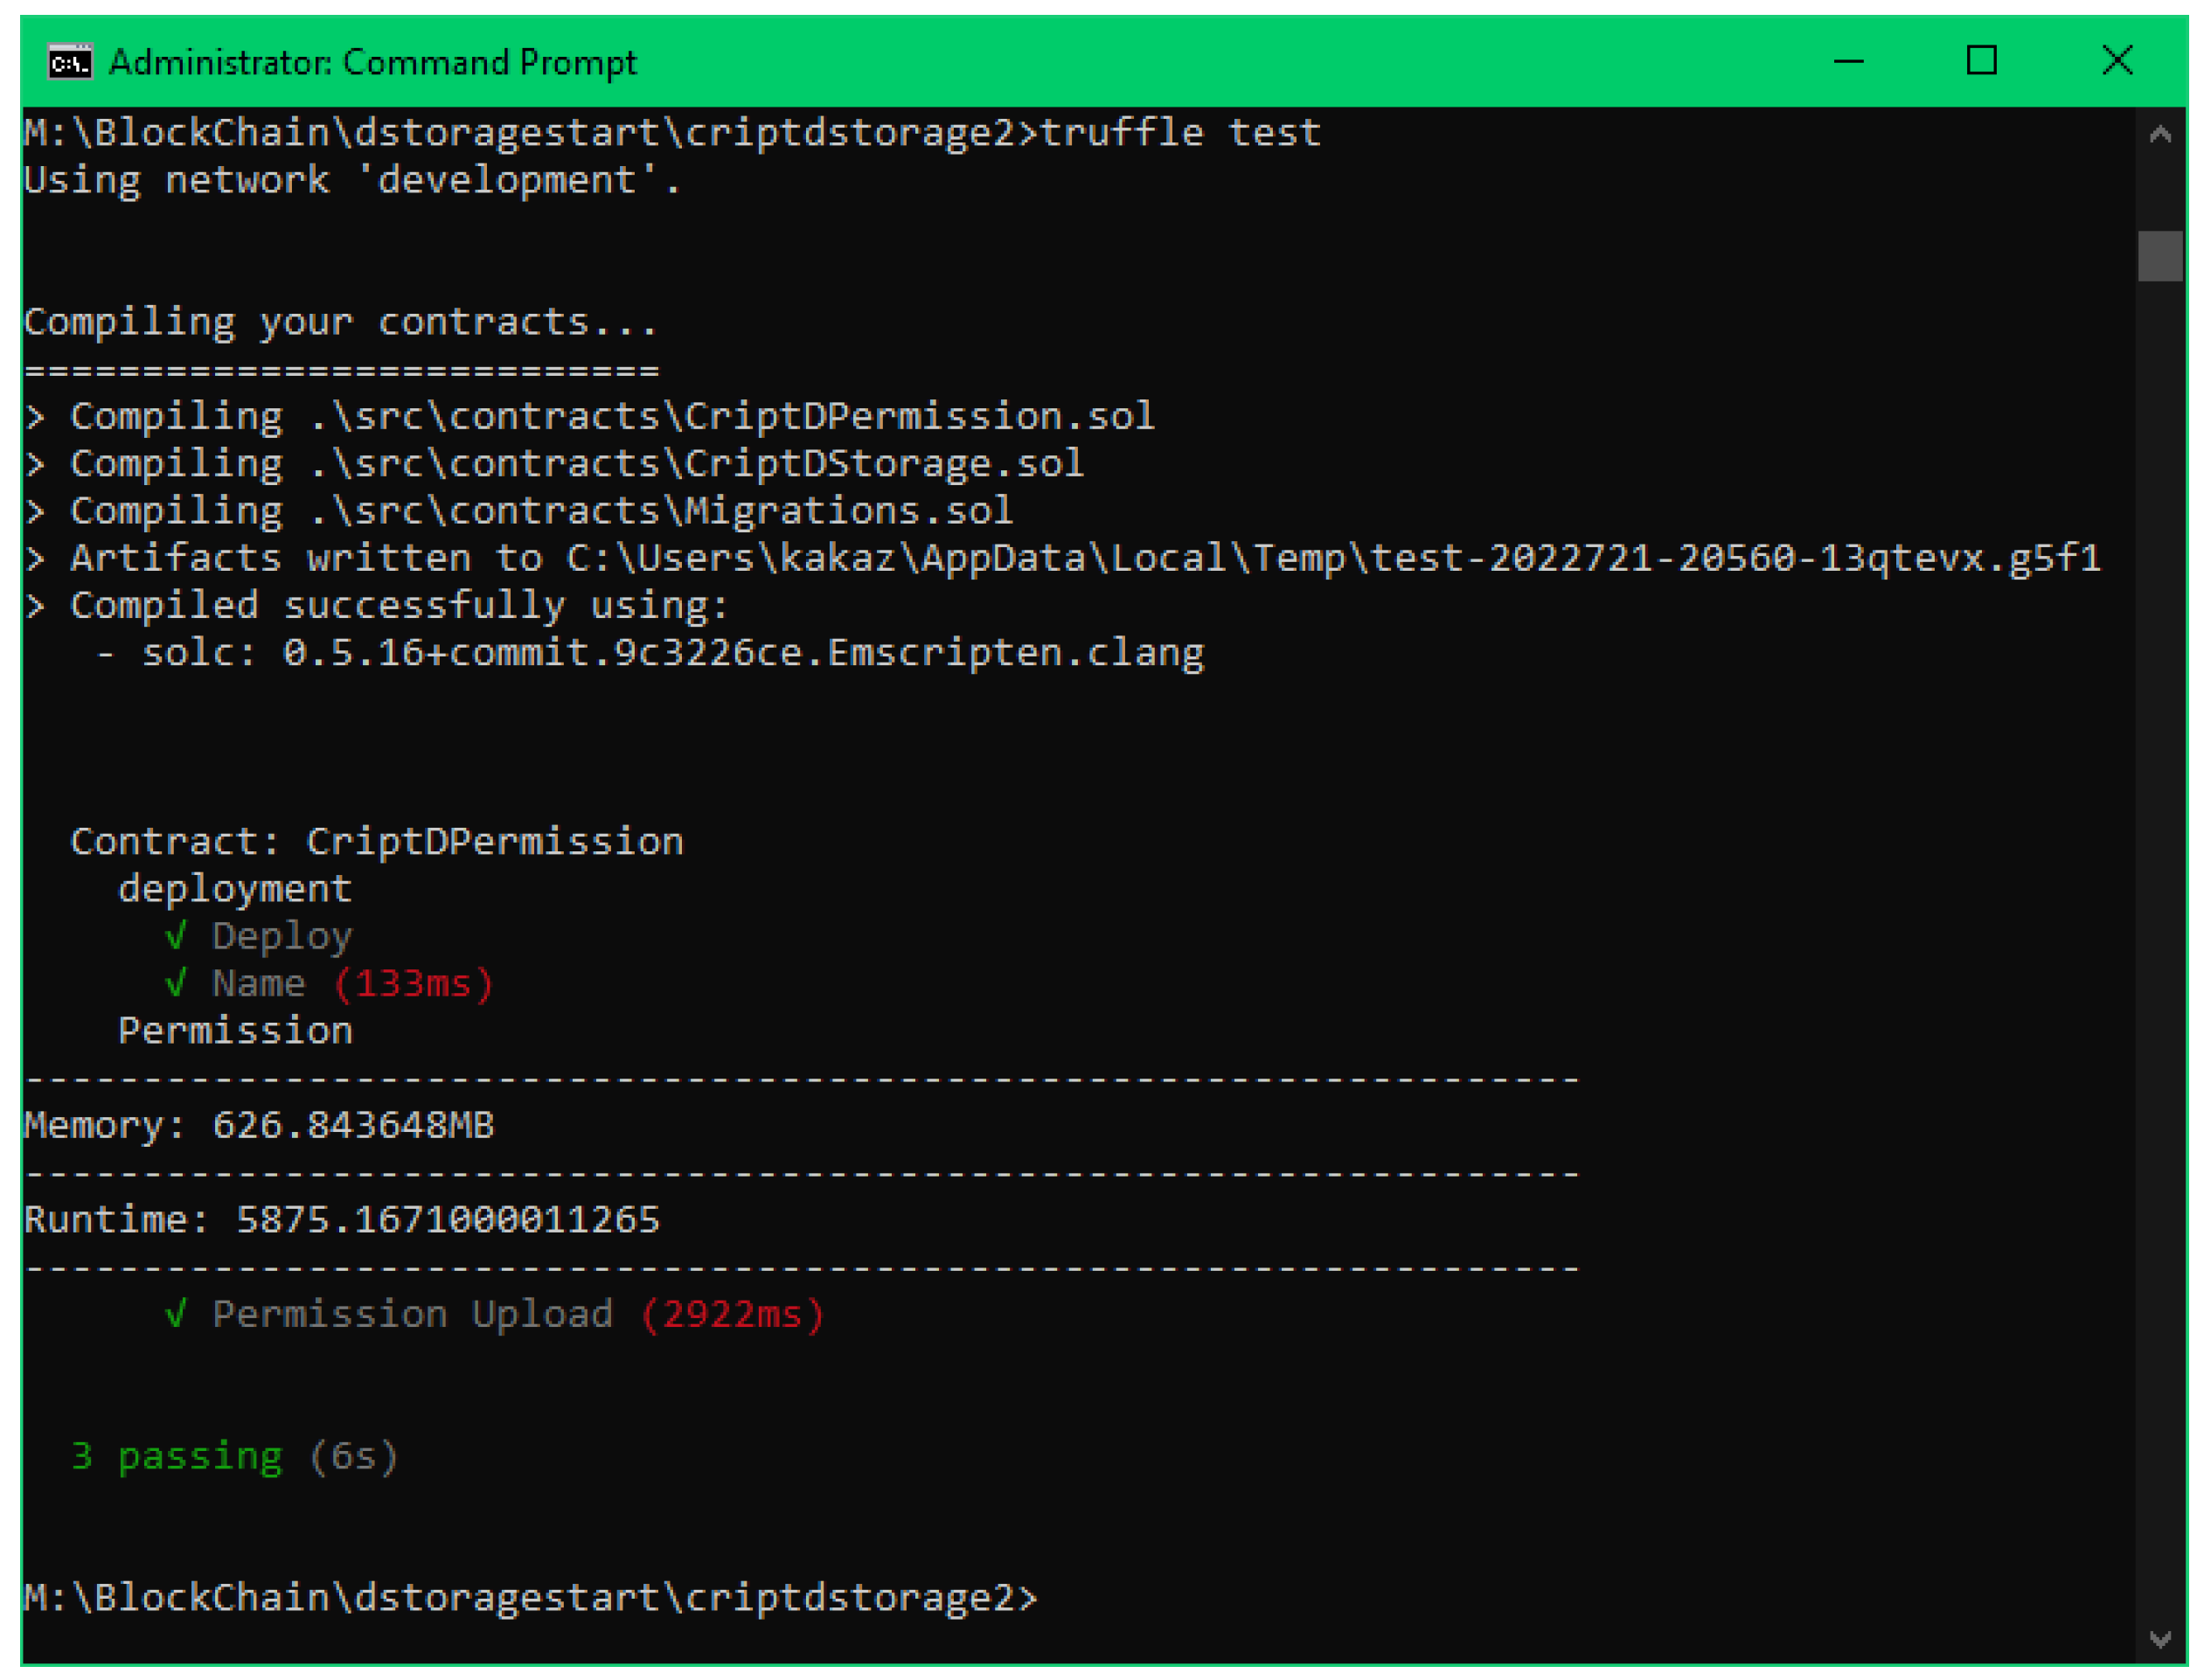
Task: Click the red '(133ms)' duration text
Action: [413, 984]
